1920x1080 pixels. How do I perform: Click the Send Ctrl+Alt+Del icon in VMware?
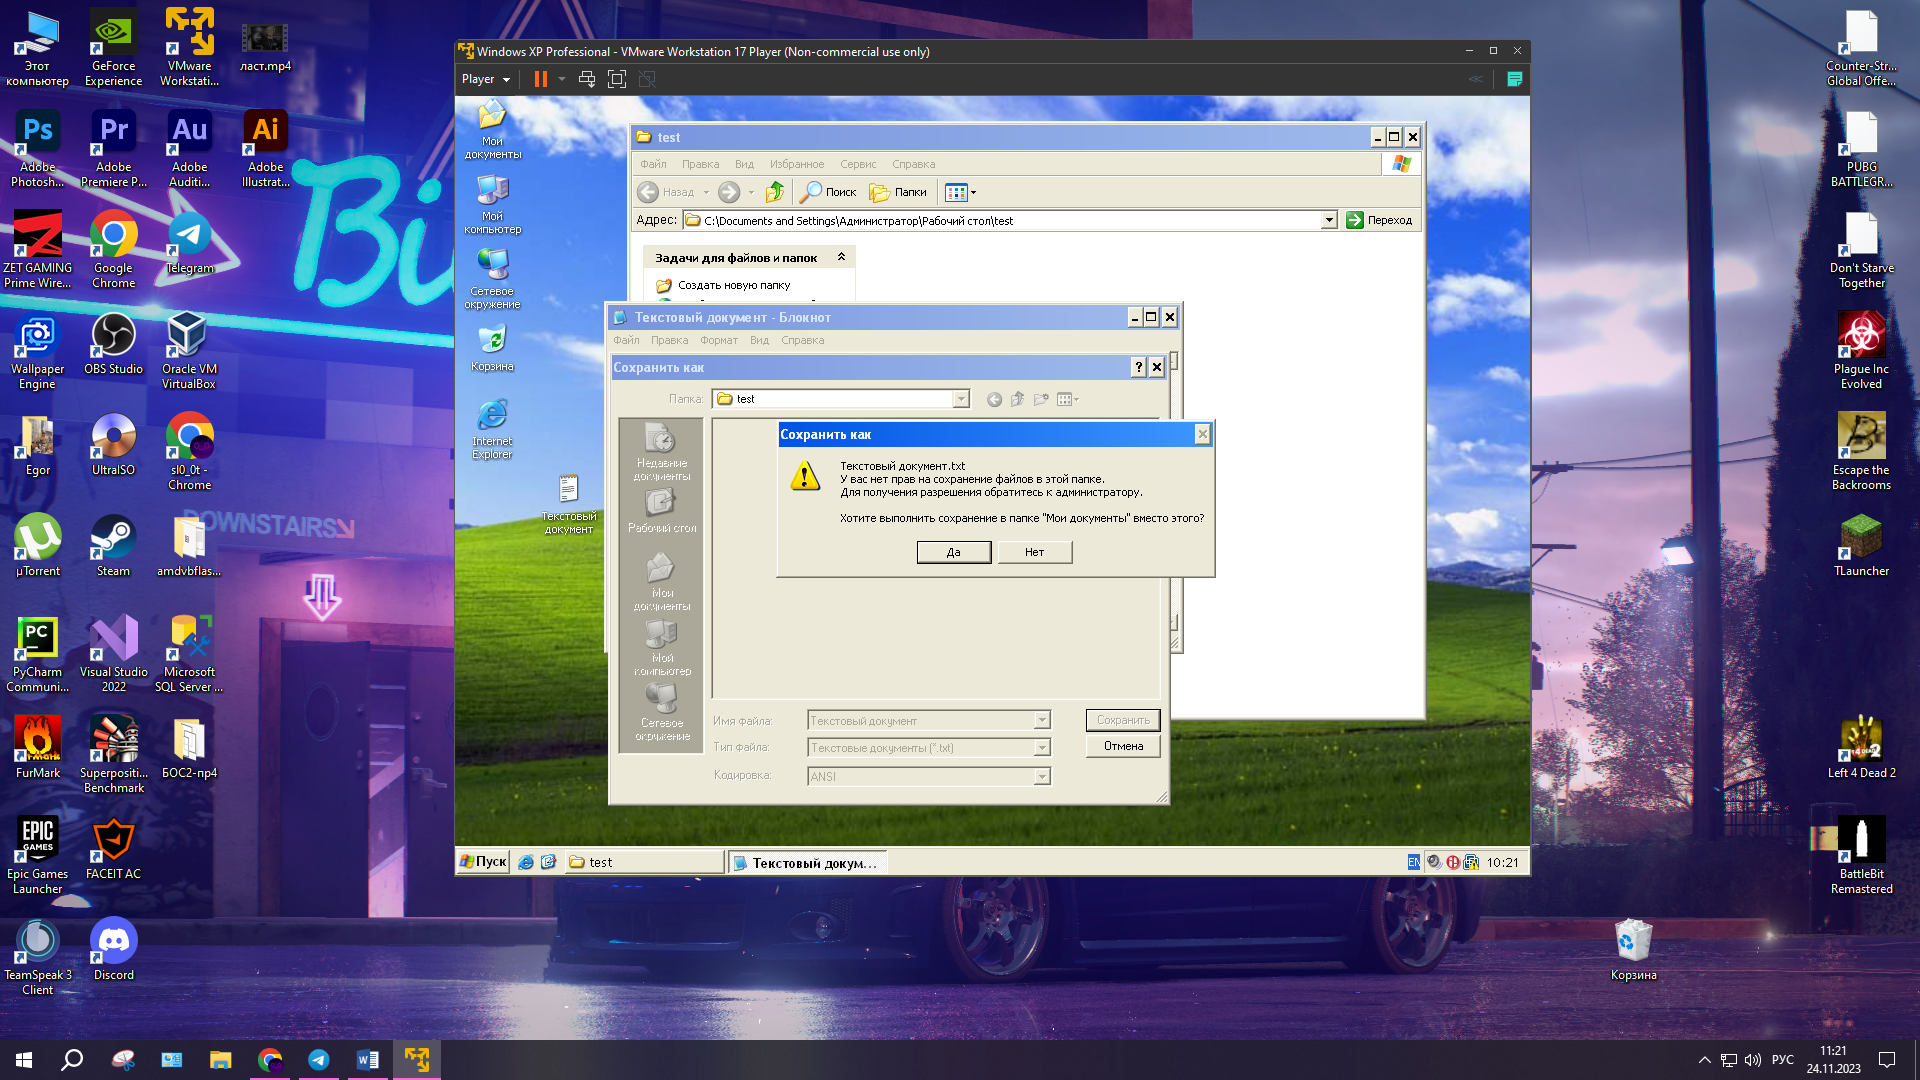click(587, 79)
